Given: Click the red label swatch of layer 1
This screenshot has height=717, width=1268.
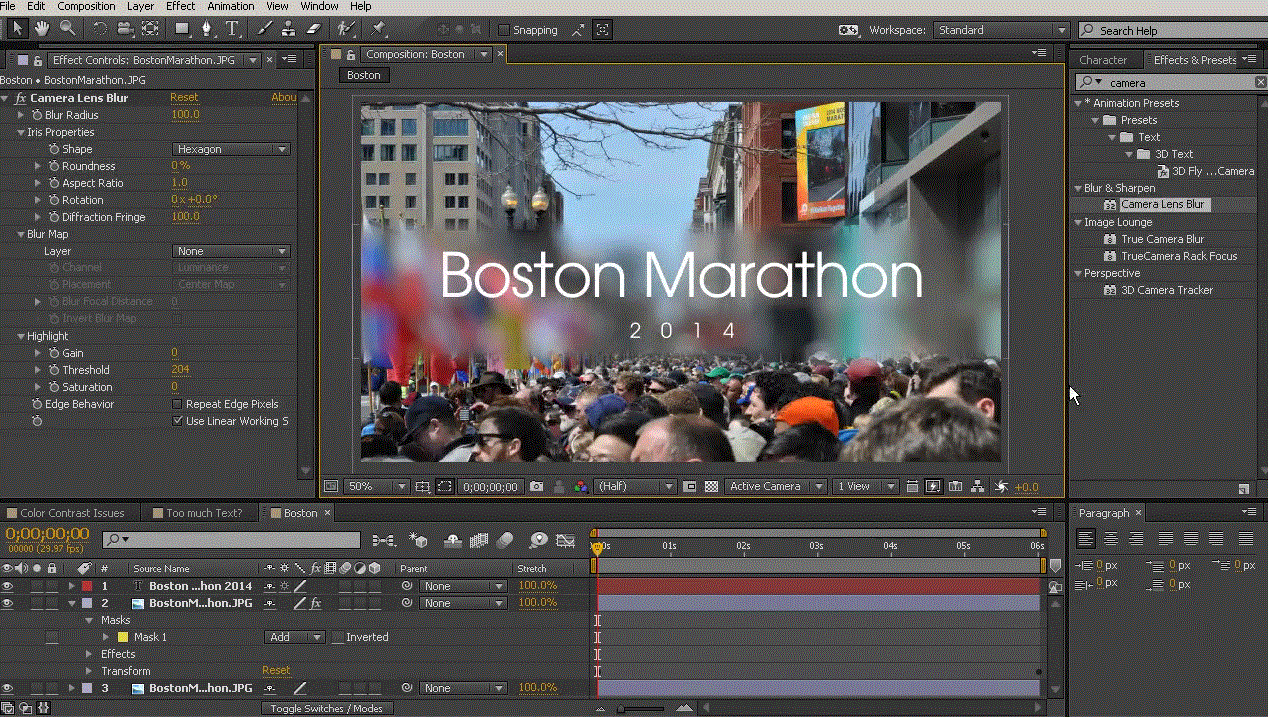Looking at the screenshot, I should 87,586.
